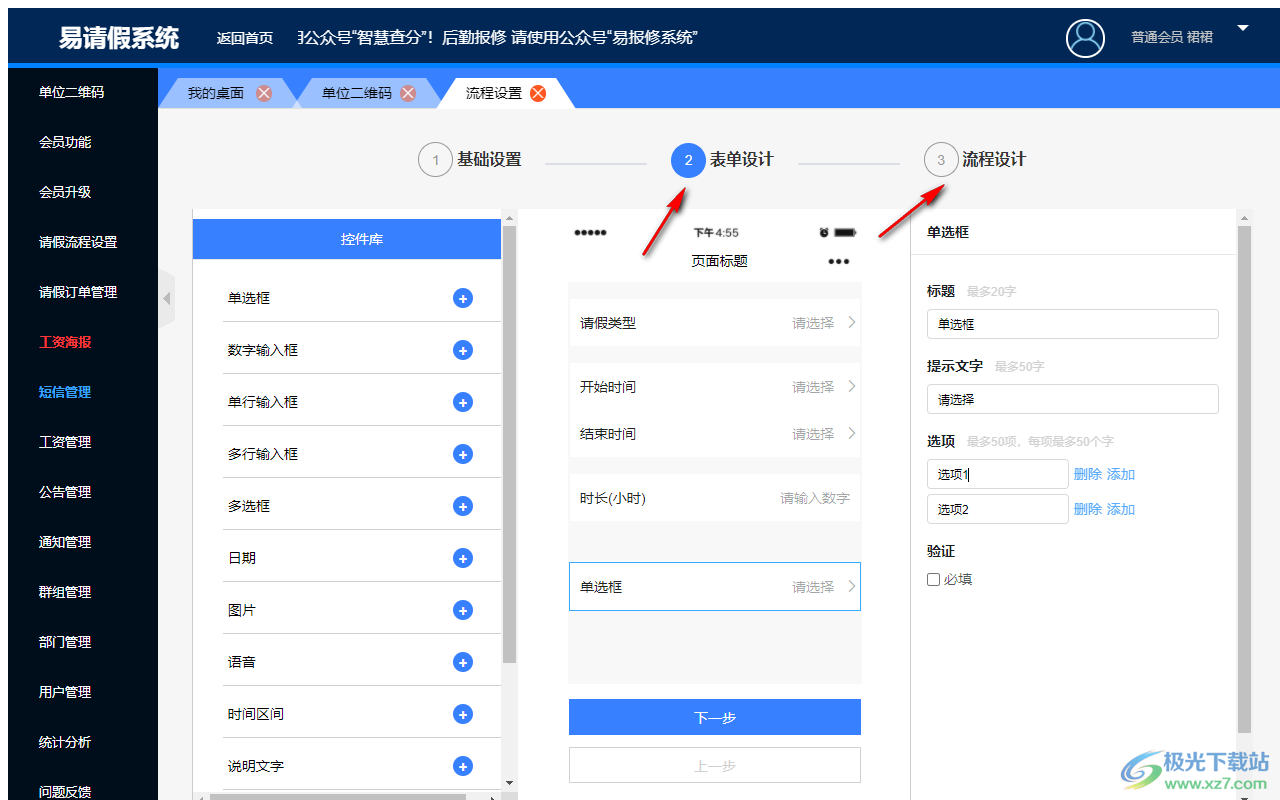Add the 单行输入框 control via plus icon

(463, 402)
